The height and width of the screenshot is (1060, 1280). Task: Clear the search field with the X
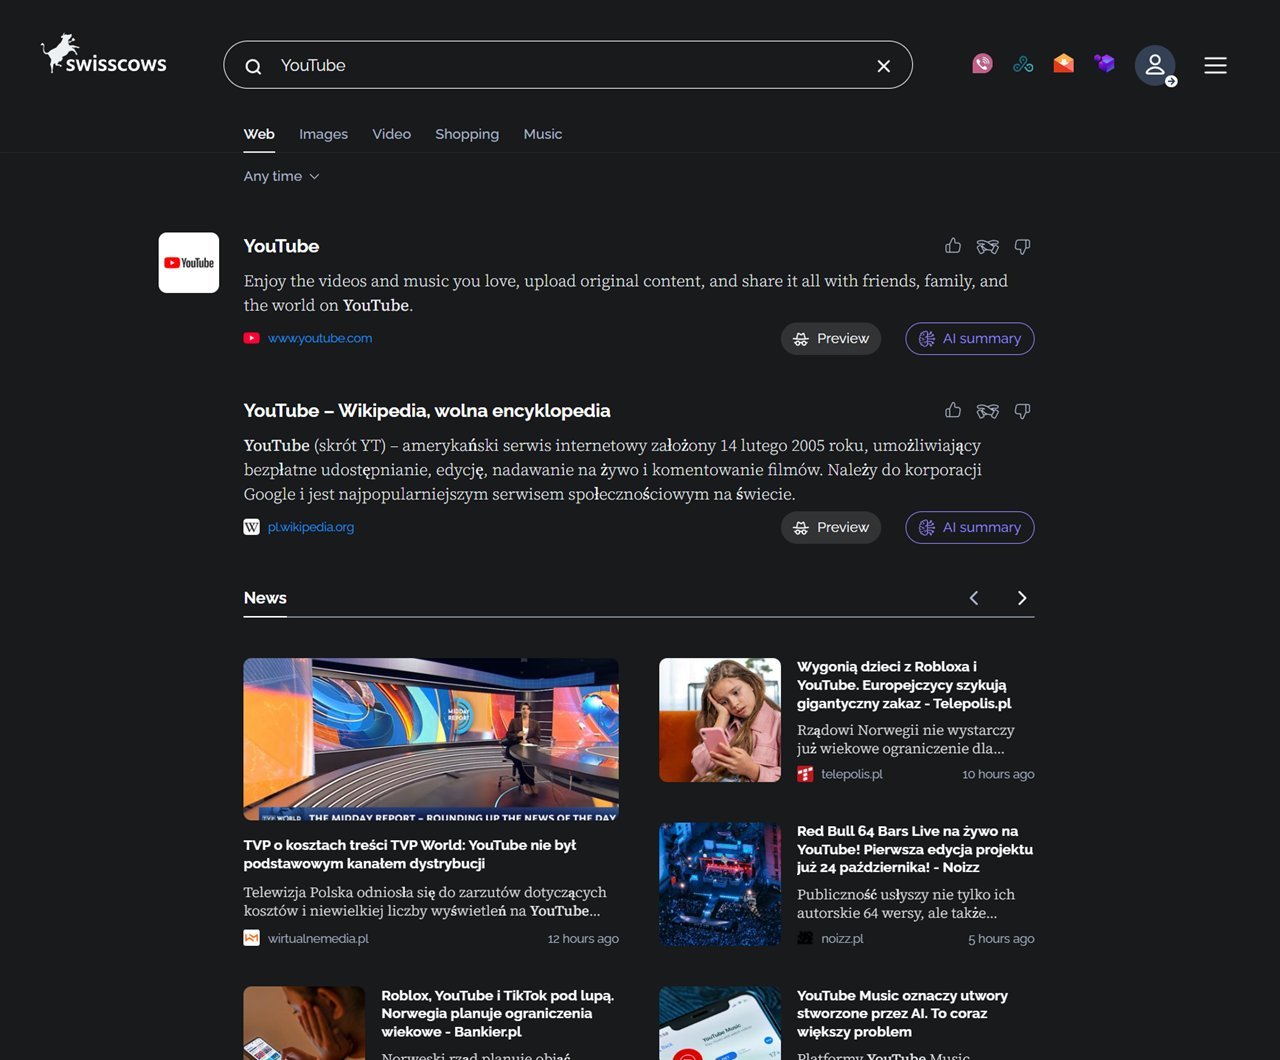884,66
